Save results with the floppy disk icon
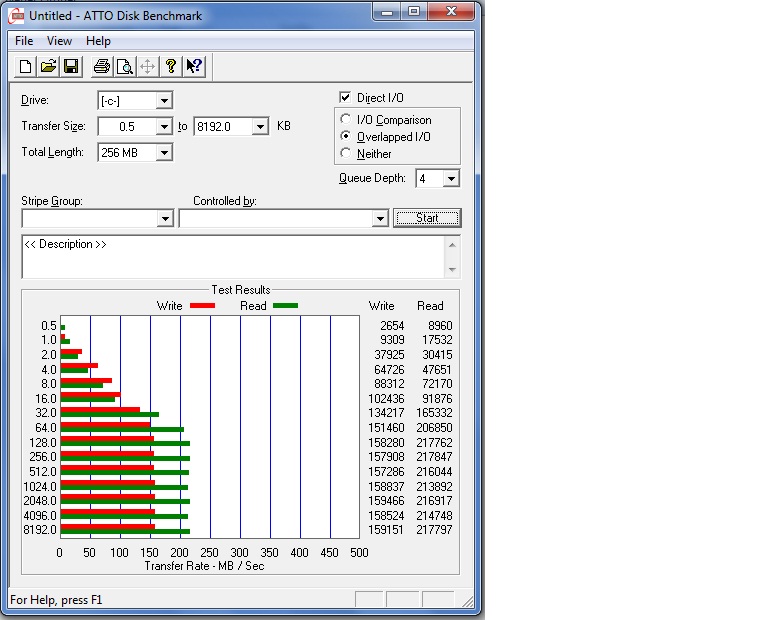 (71, 67)
